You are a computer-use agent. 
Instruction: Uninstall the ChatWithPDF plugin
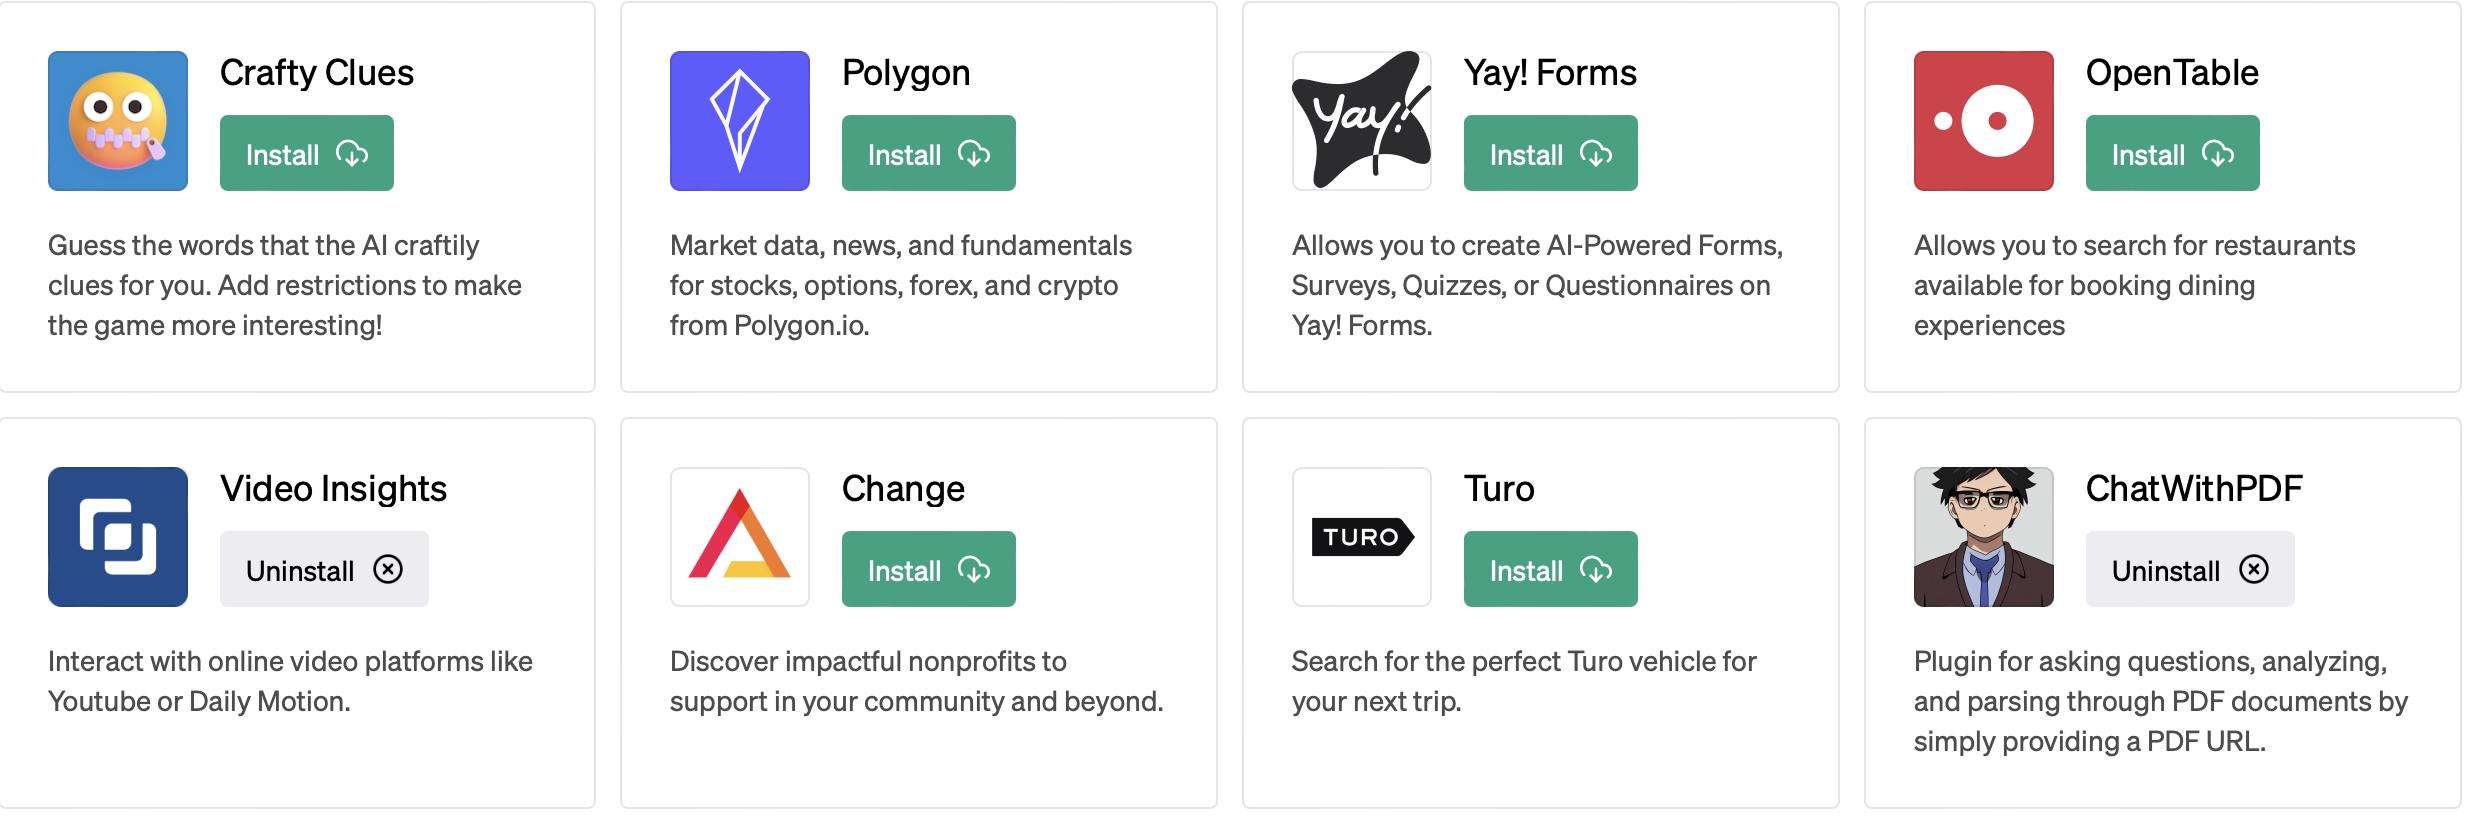tap(2190, 569)
